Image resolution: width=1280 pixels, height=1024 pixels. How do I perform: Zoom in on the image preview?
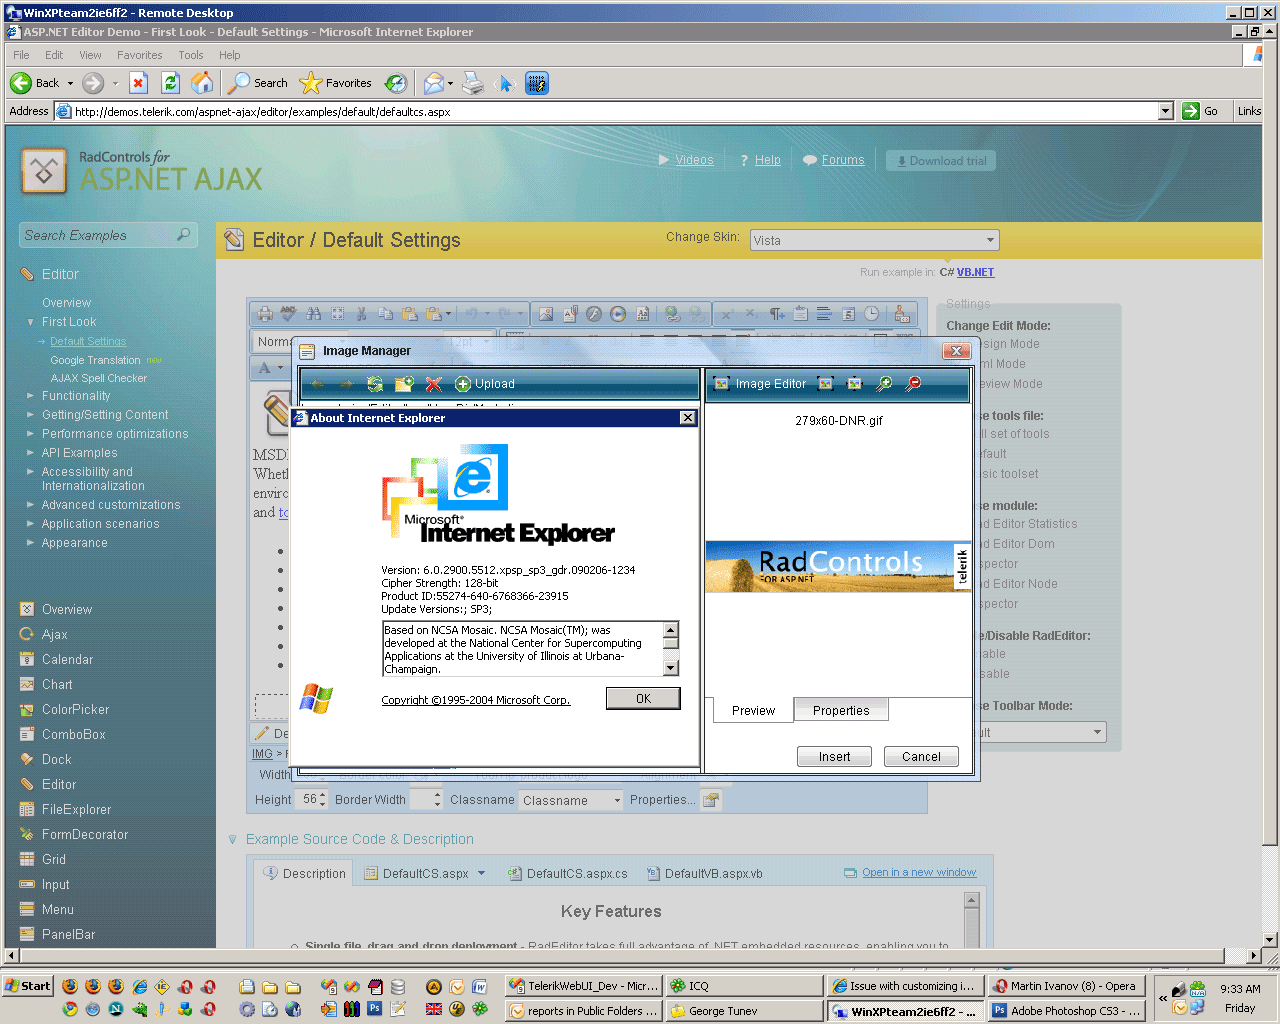tap(884, 384)
